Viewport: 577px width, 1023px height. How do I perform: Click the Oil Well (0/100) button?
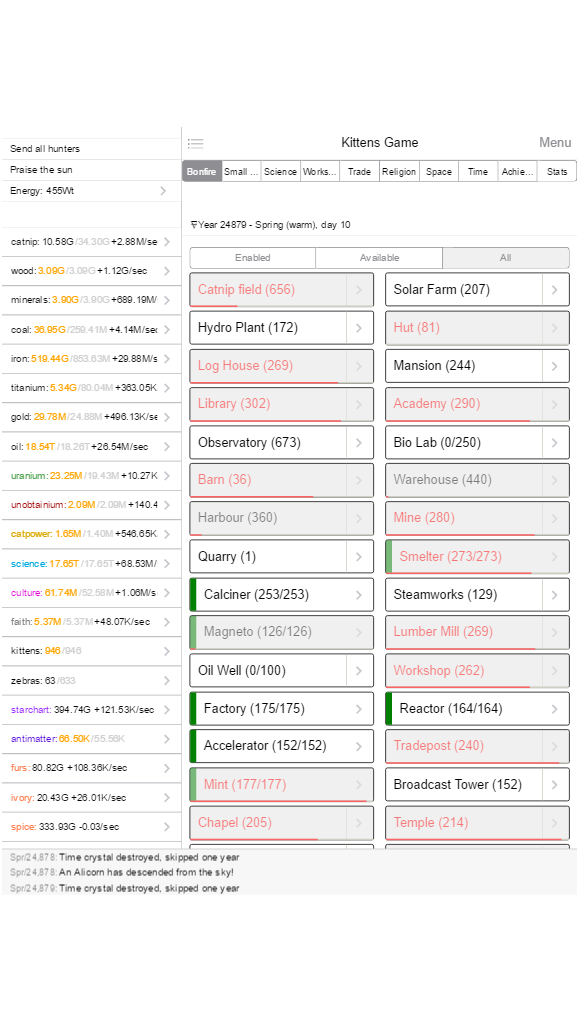coord(268,670)
